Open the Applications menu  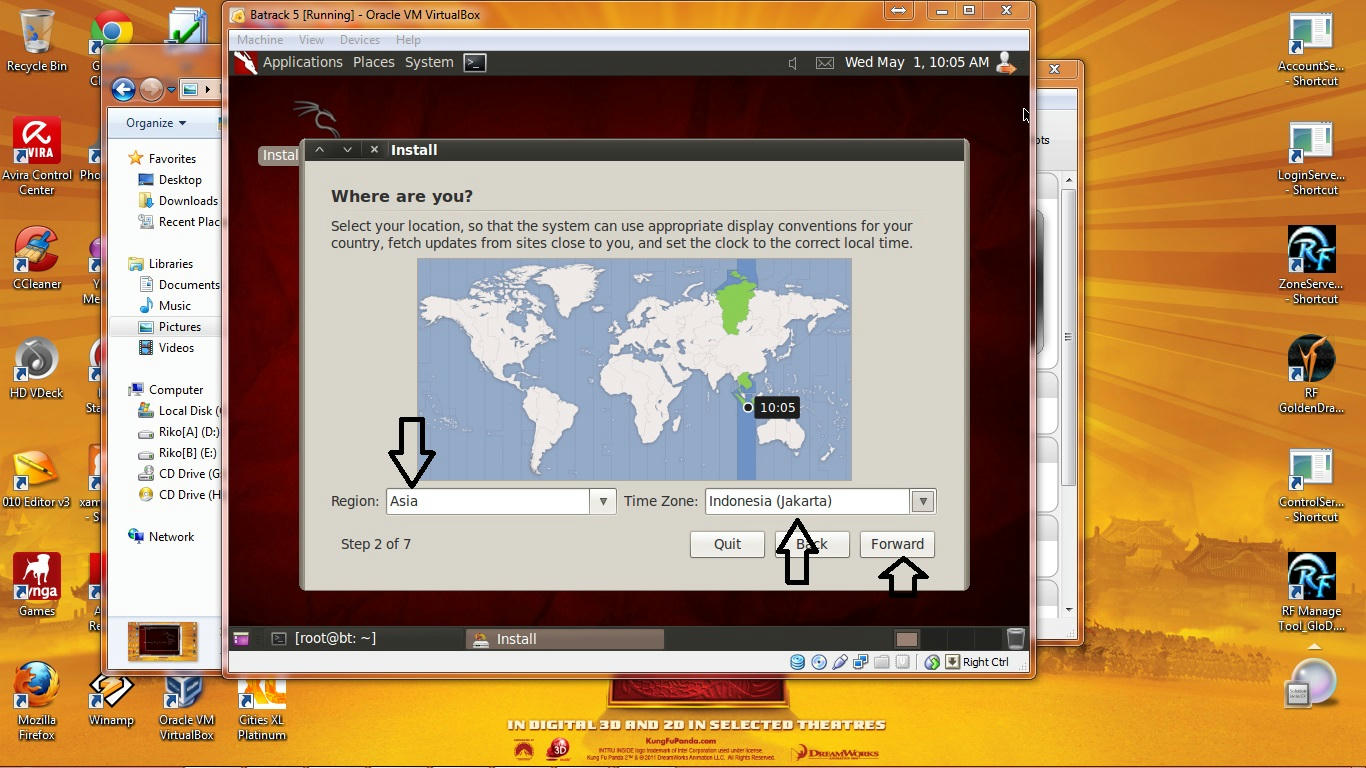click(302, 62)
